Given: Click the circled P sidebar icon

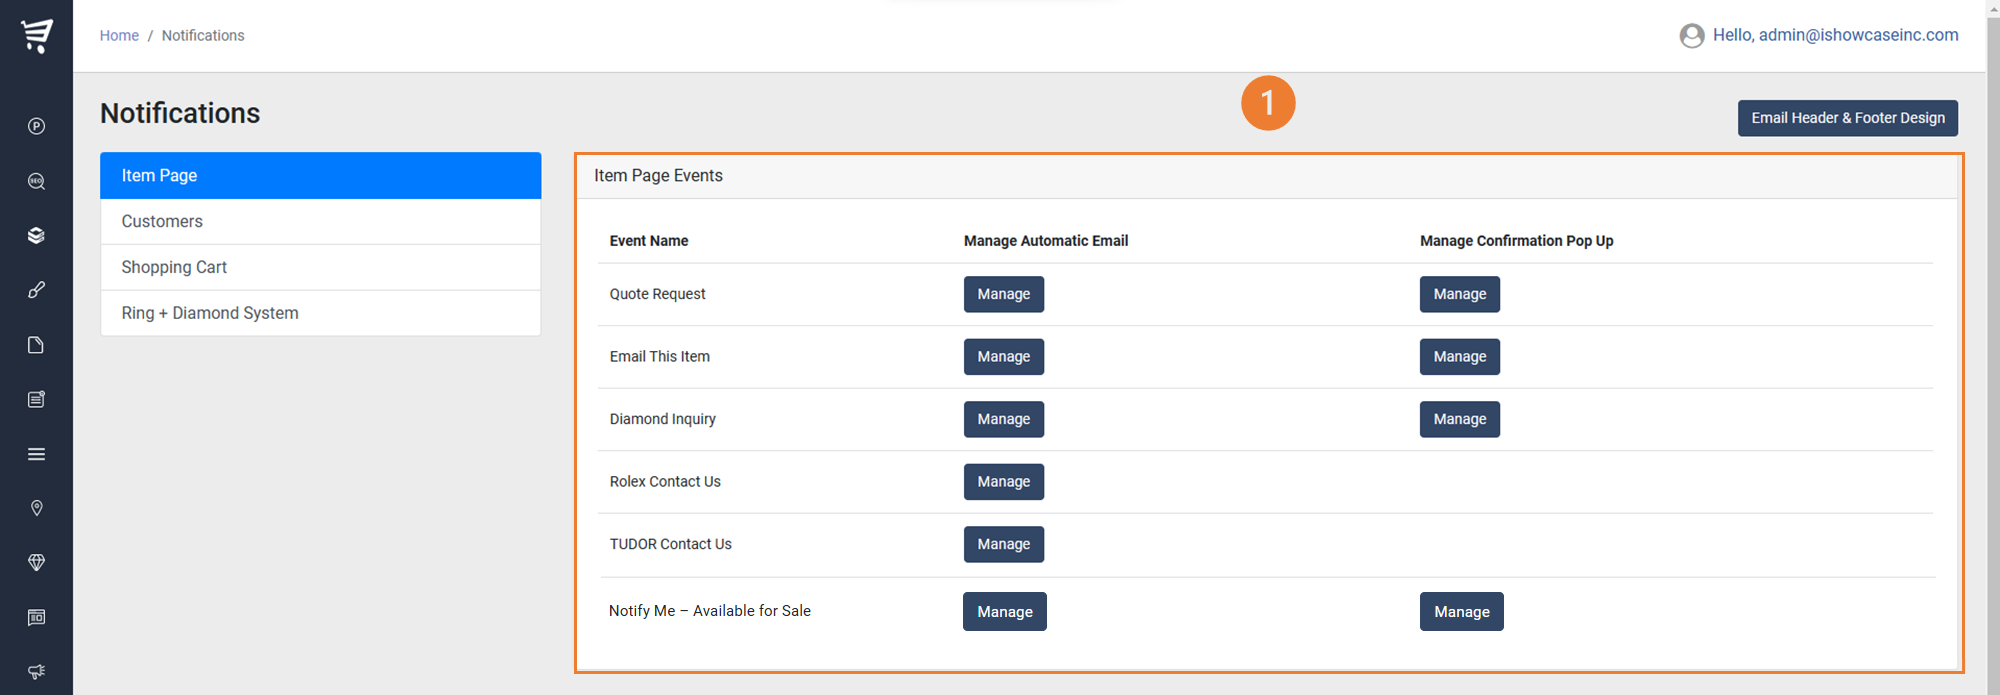Looking at the screenshot, I should pyautogui.click(x=36, y=126).
